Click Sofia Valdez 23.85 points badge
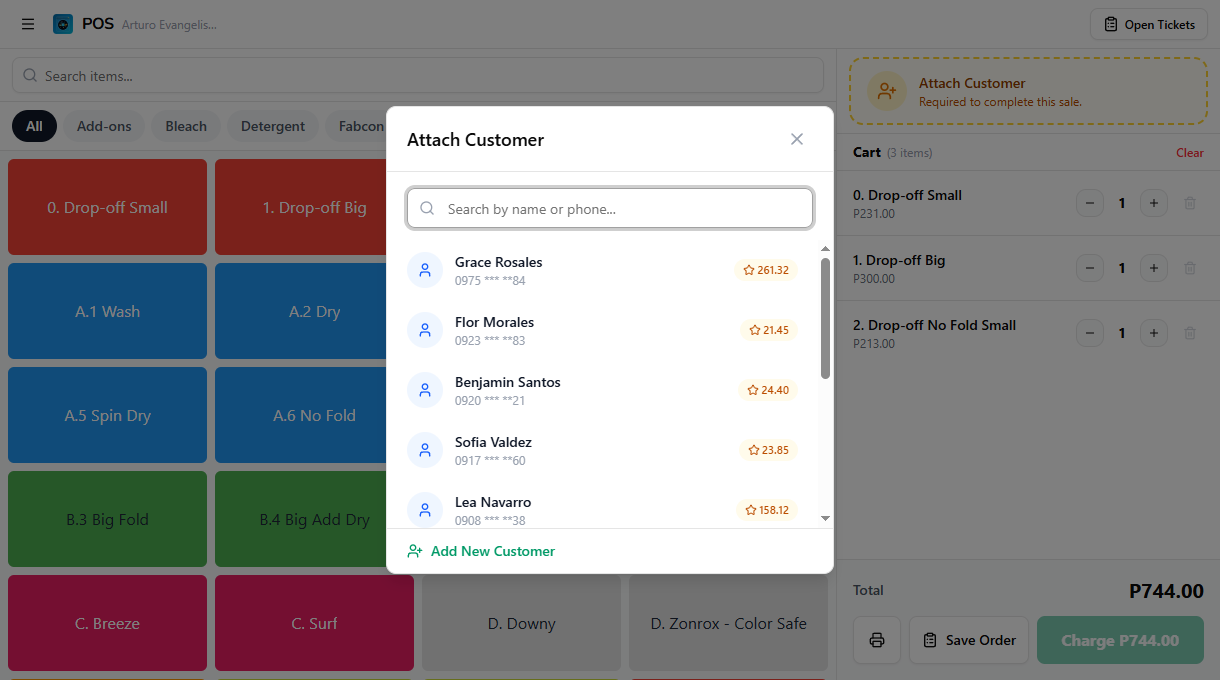The image size is (1220, 680). tap(768, 450)
